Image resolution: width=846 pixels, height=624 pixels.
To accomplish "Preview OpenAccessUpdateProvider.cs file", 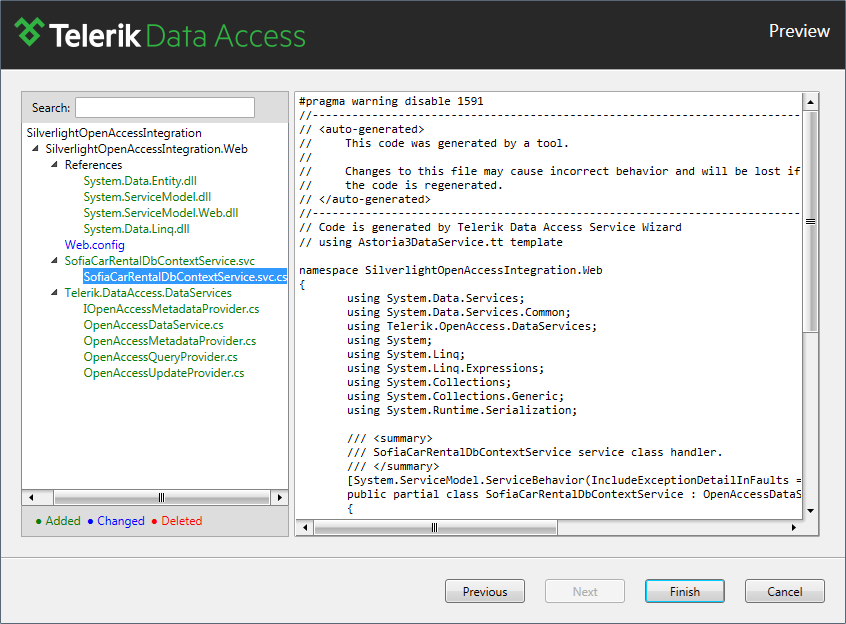I will pyautogui.click(x=163, y=373).
